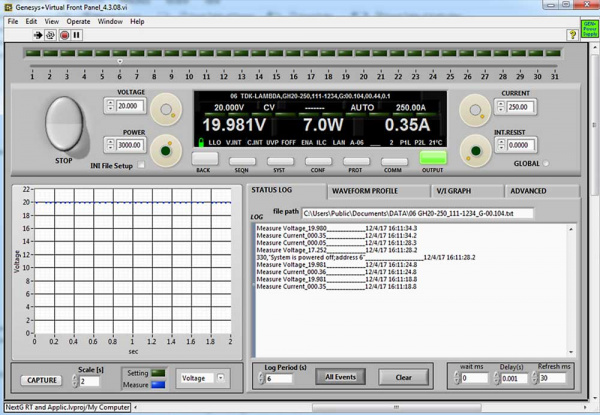600x415 pixels.
Task: Click the Pause toolbar icon
Action: (x=77, y=35)
